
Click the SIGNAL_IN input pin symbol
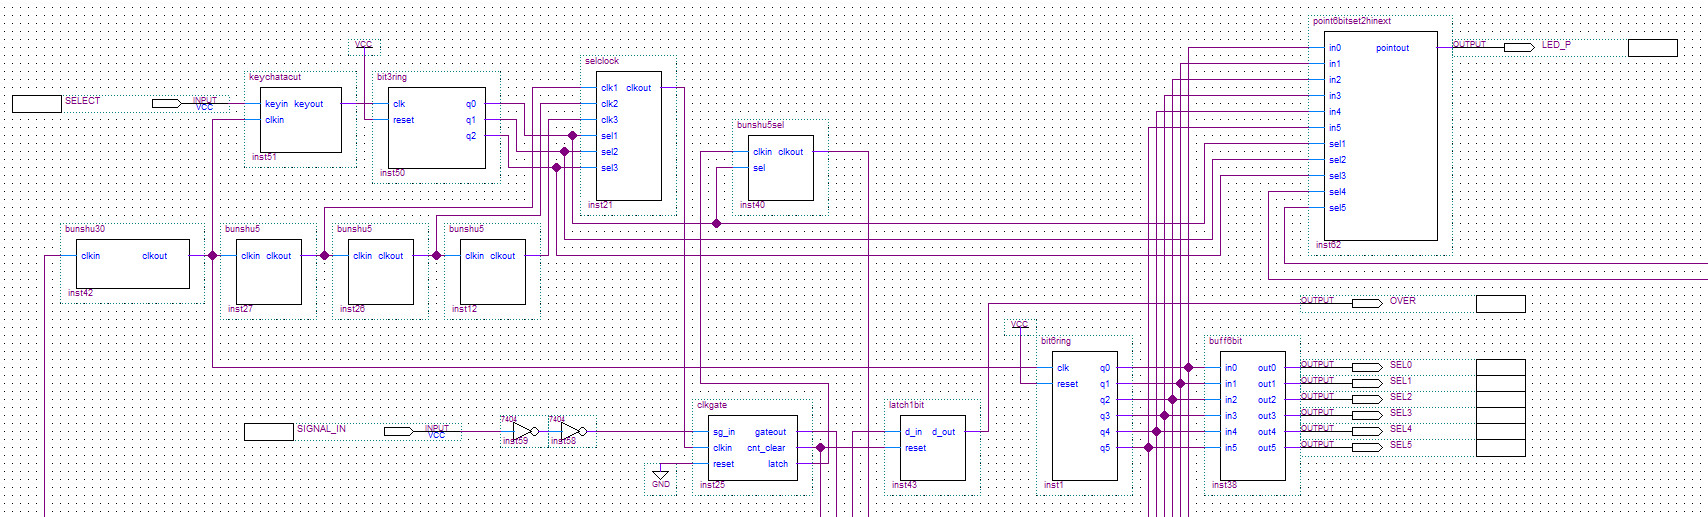tap(398, 431)
